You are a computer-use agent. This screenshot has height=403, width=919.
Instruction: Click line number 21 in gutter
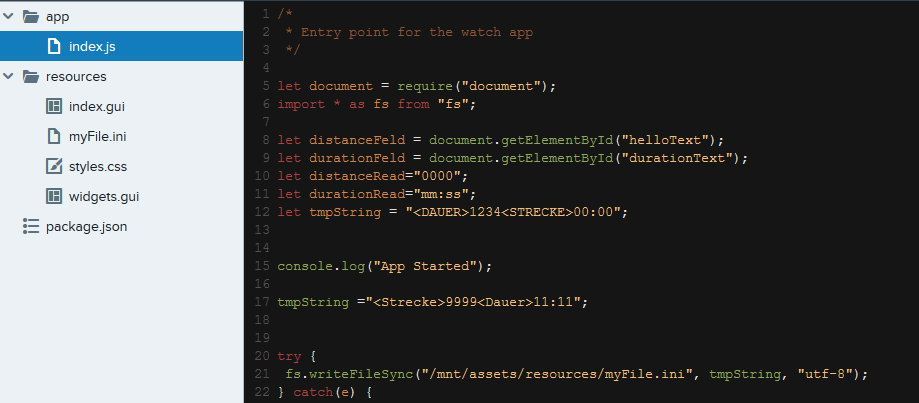262,374
